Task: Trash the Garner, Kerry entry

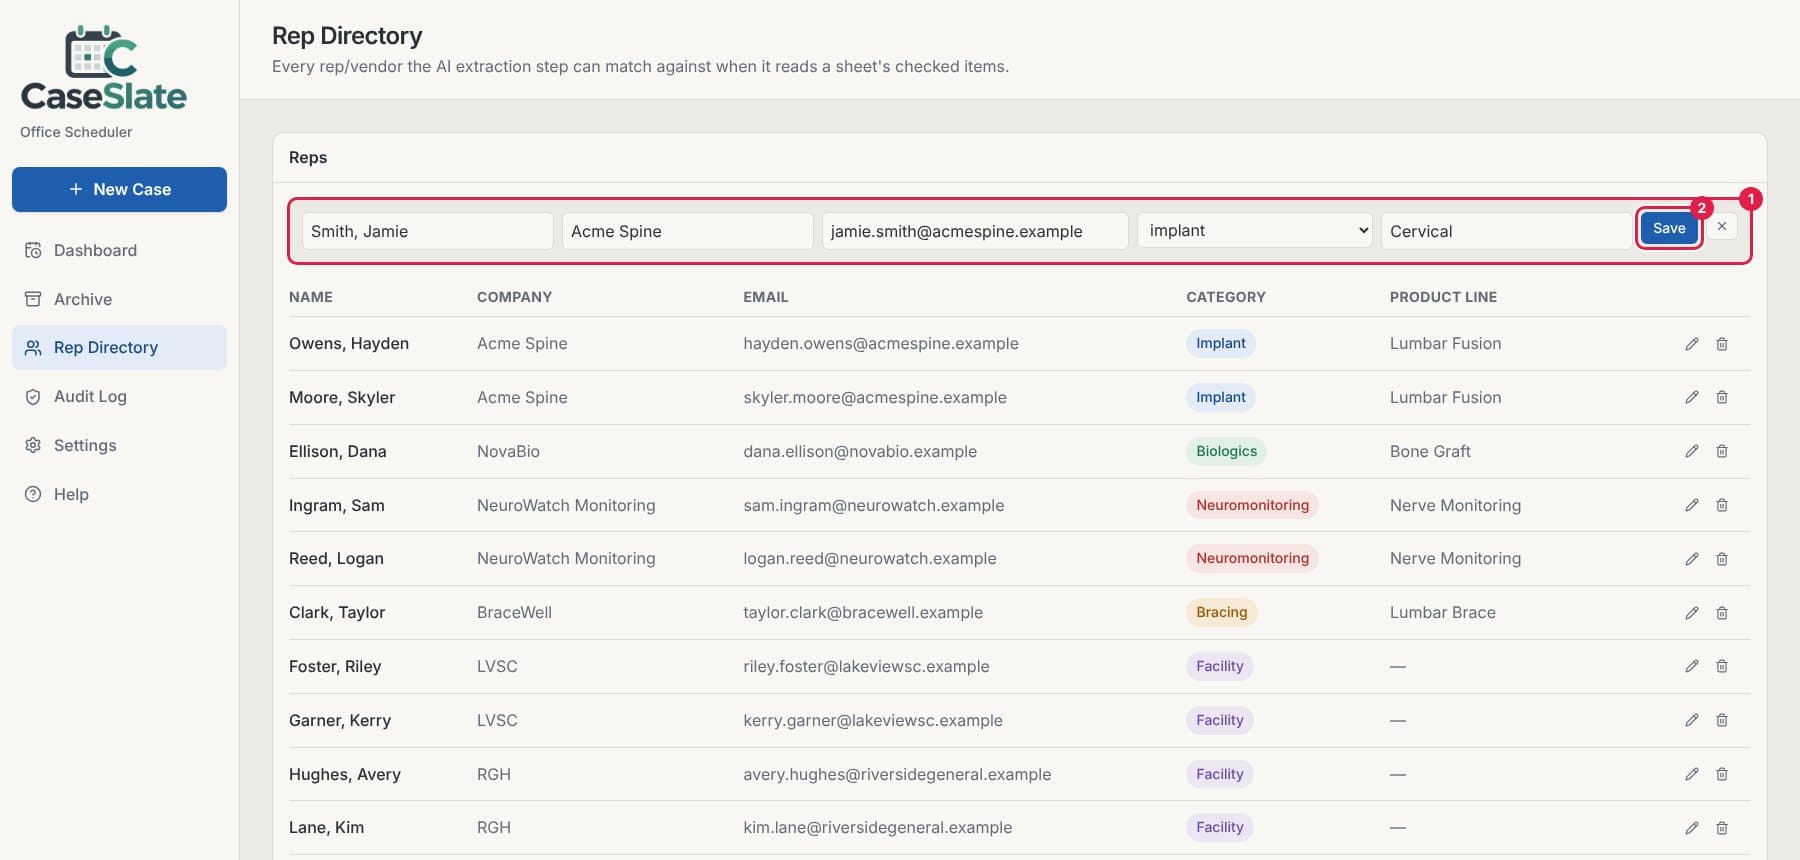Action: [1722, 720]
